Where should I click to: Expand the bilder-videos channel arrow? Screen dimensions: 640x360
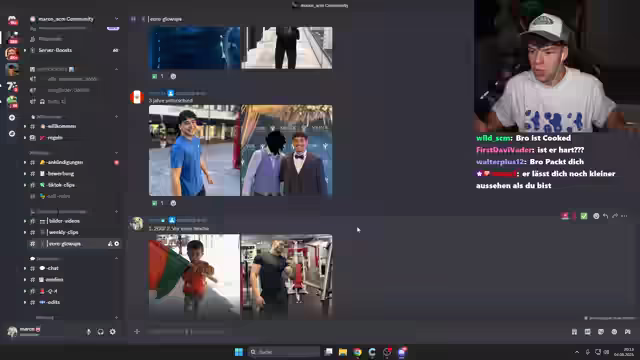(25, 221)
